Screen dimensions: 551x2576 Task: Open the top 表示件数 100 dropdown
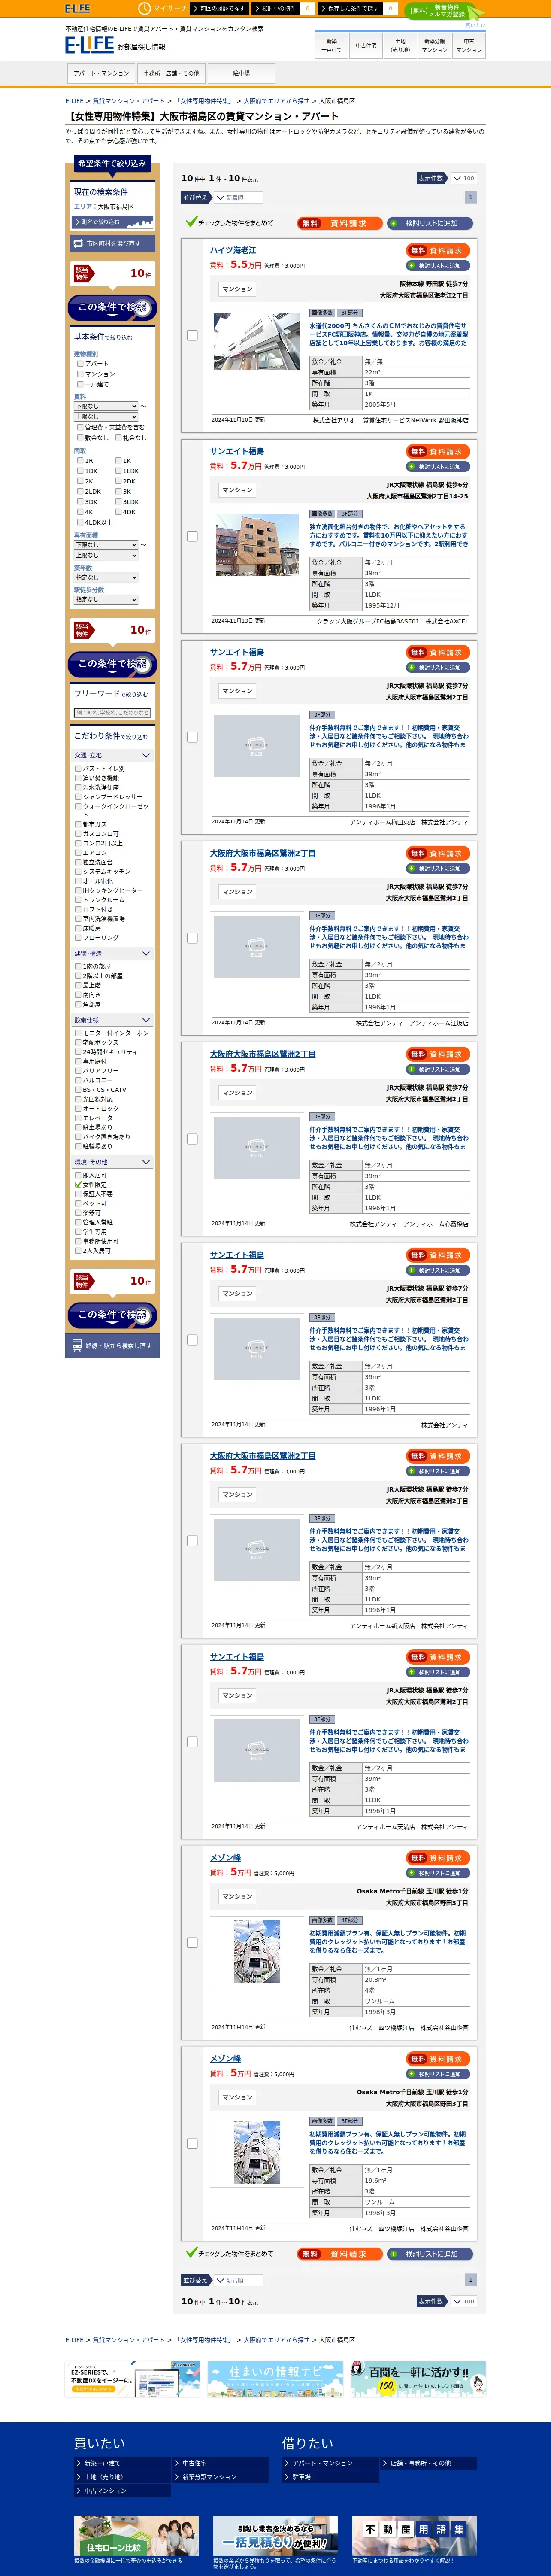[463, 178]
